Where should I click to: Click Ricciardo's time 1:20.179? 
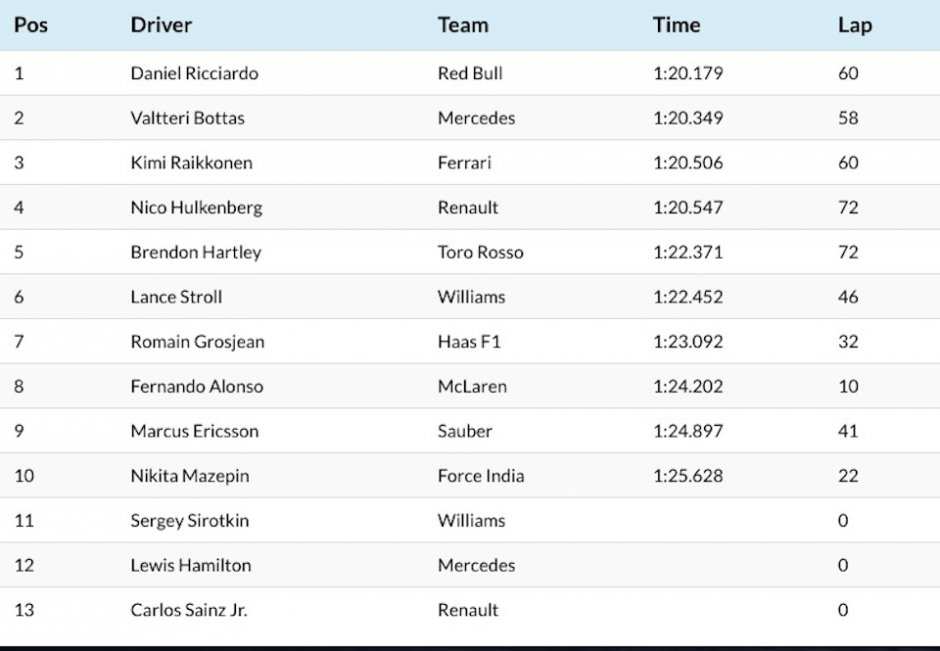[688, 73]
